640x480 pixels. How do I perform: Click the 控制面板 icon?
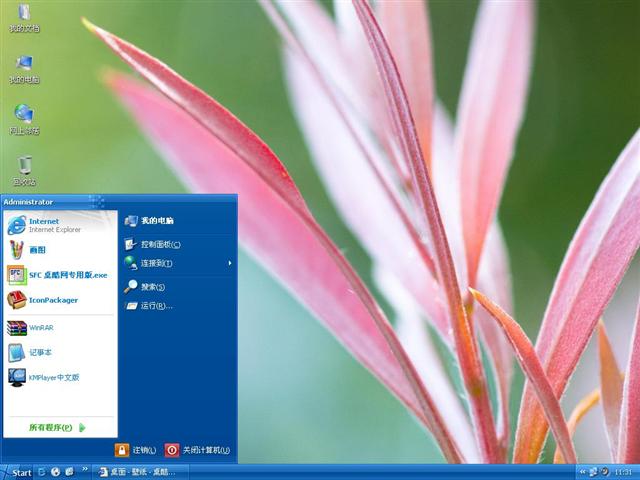click(130, 244)
